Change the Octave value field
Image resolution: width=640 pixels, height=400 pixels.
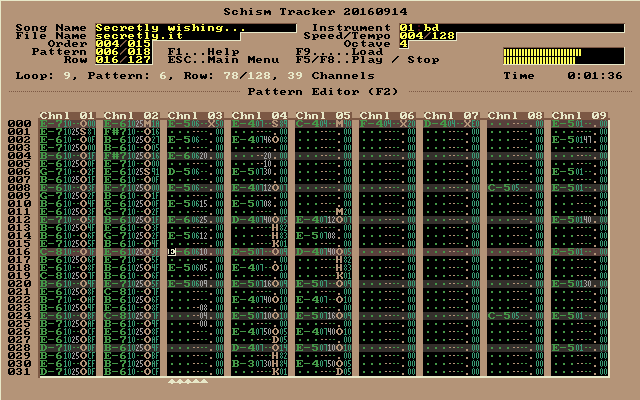pyautogui.click(x=404, y=44)
